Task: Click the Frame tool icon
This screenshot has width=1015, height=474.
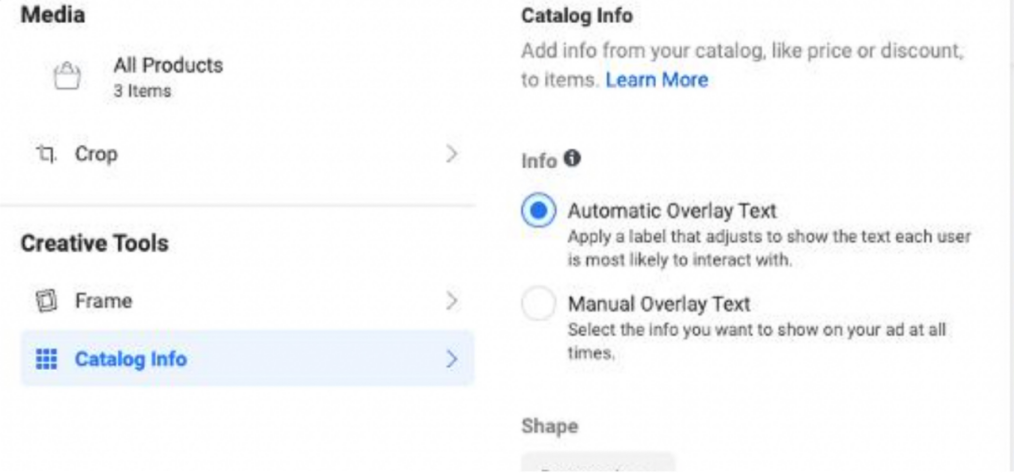Action: (46, 301)
